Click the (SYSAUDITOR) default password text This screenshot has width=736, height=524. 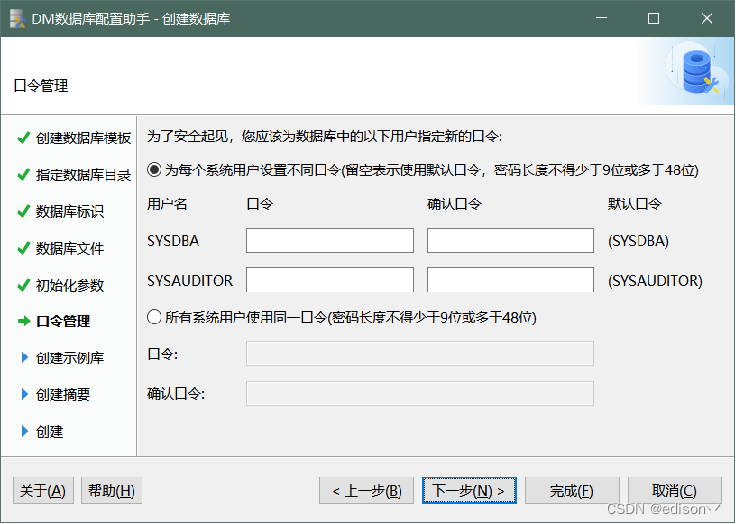(655, 280)
